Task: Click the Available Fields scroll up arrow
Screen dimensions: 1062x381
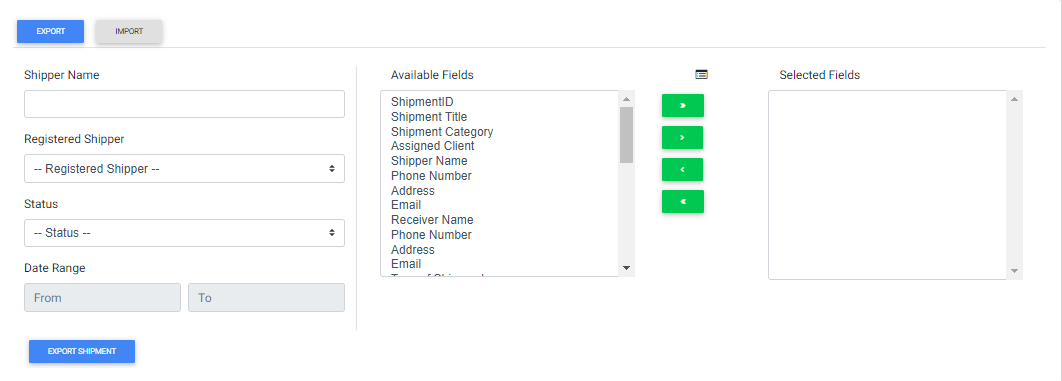Action: [626, 99]
